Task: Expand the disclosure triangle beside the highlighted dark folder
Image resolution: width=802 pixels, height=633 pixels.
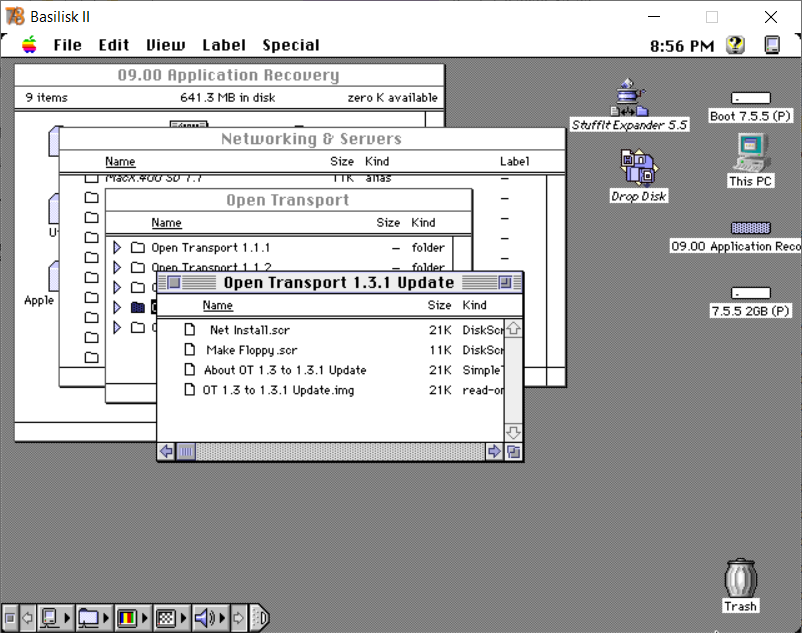Action: point(117,307)
